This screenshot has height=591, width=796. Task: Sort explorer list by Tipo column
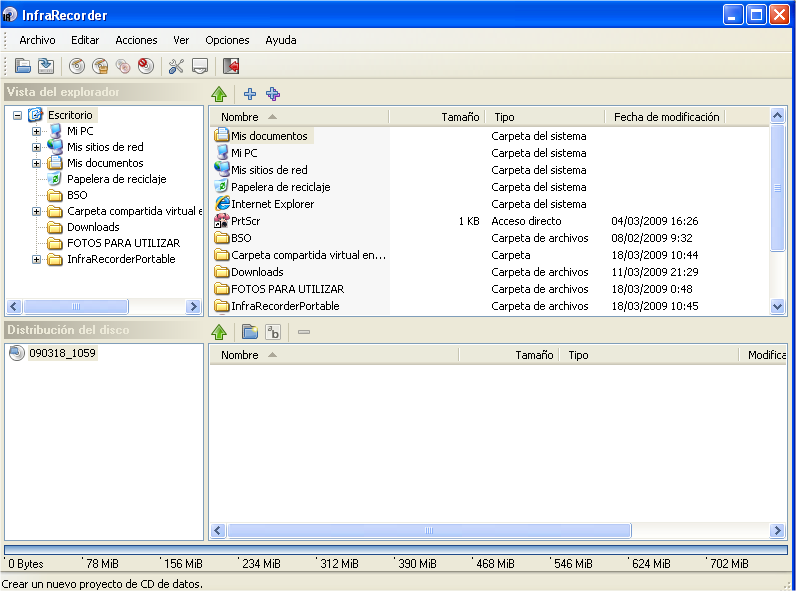pyautogui.click(x=545, y=117)
